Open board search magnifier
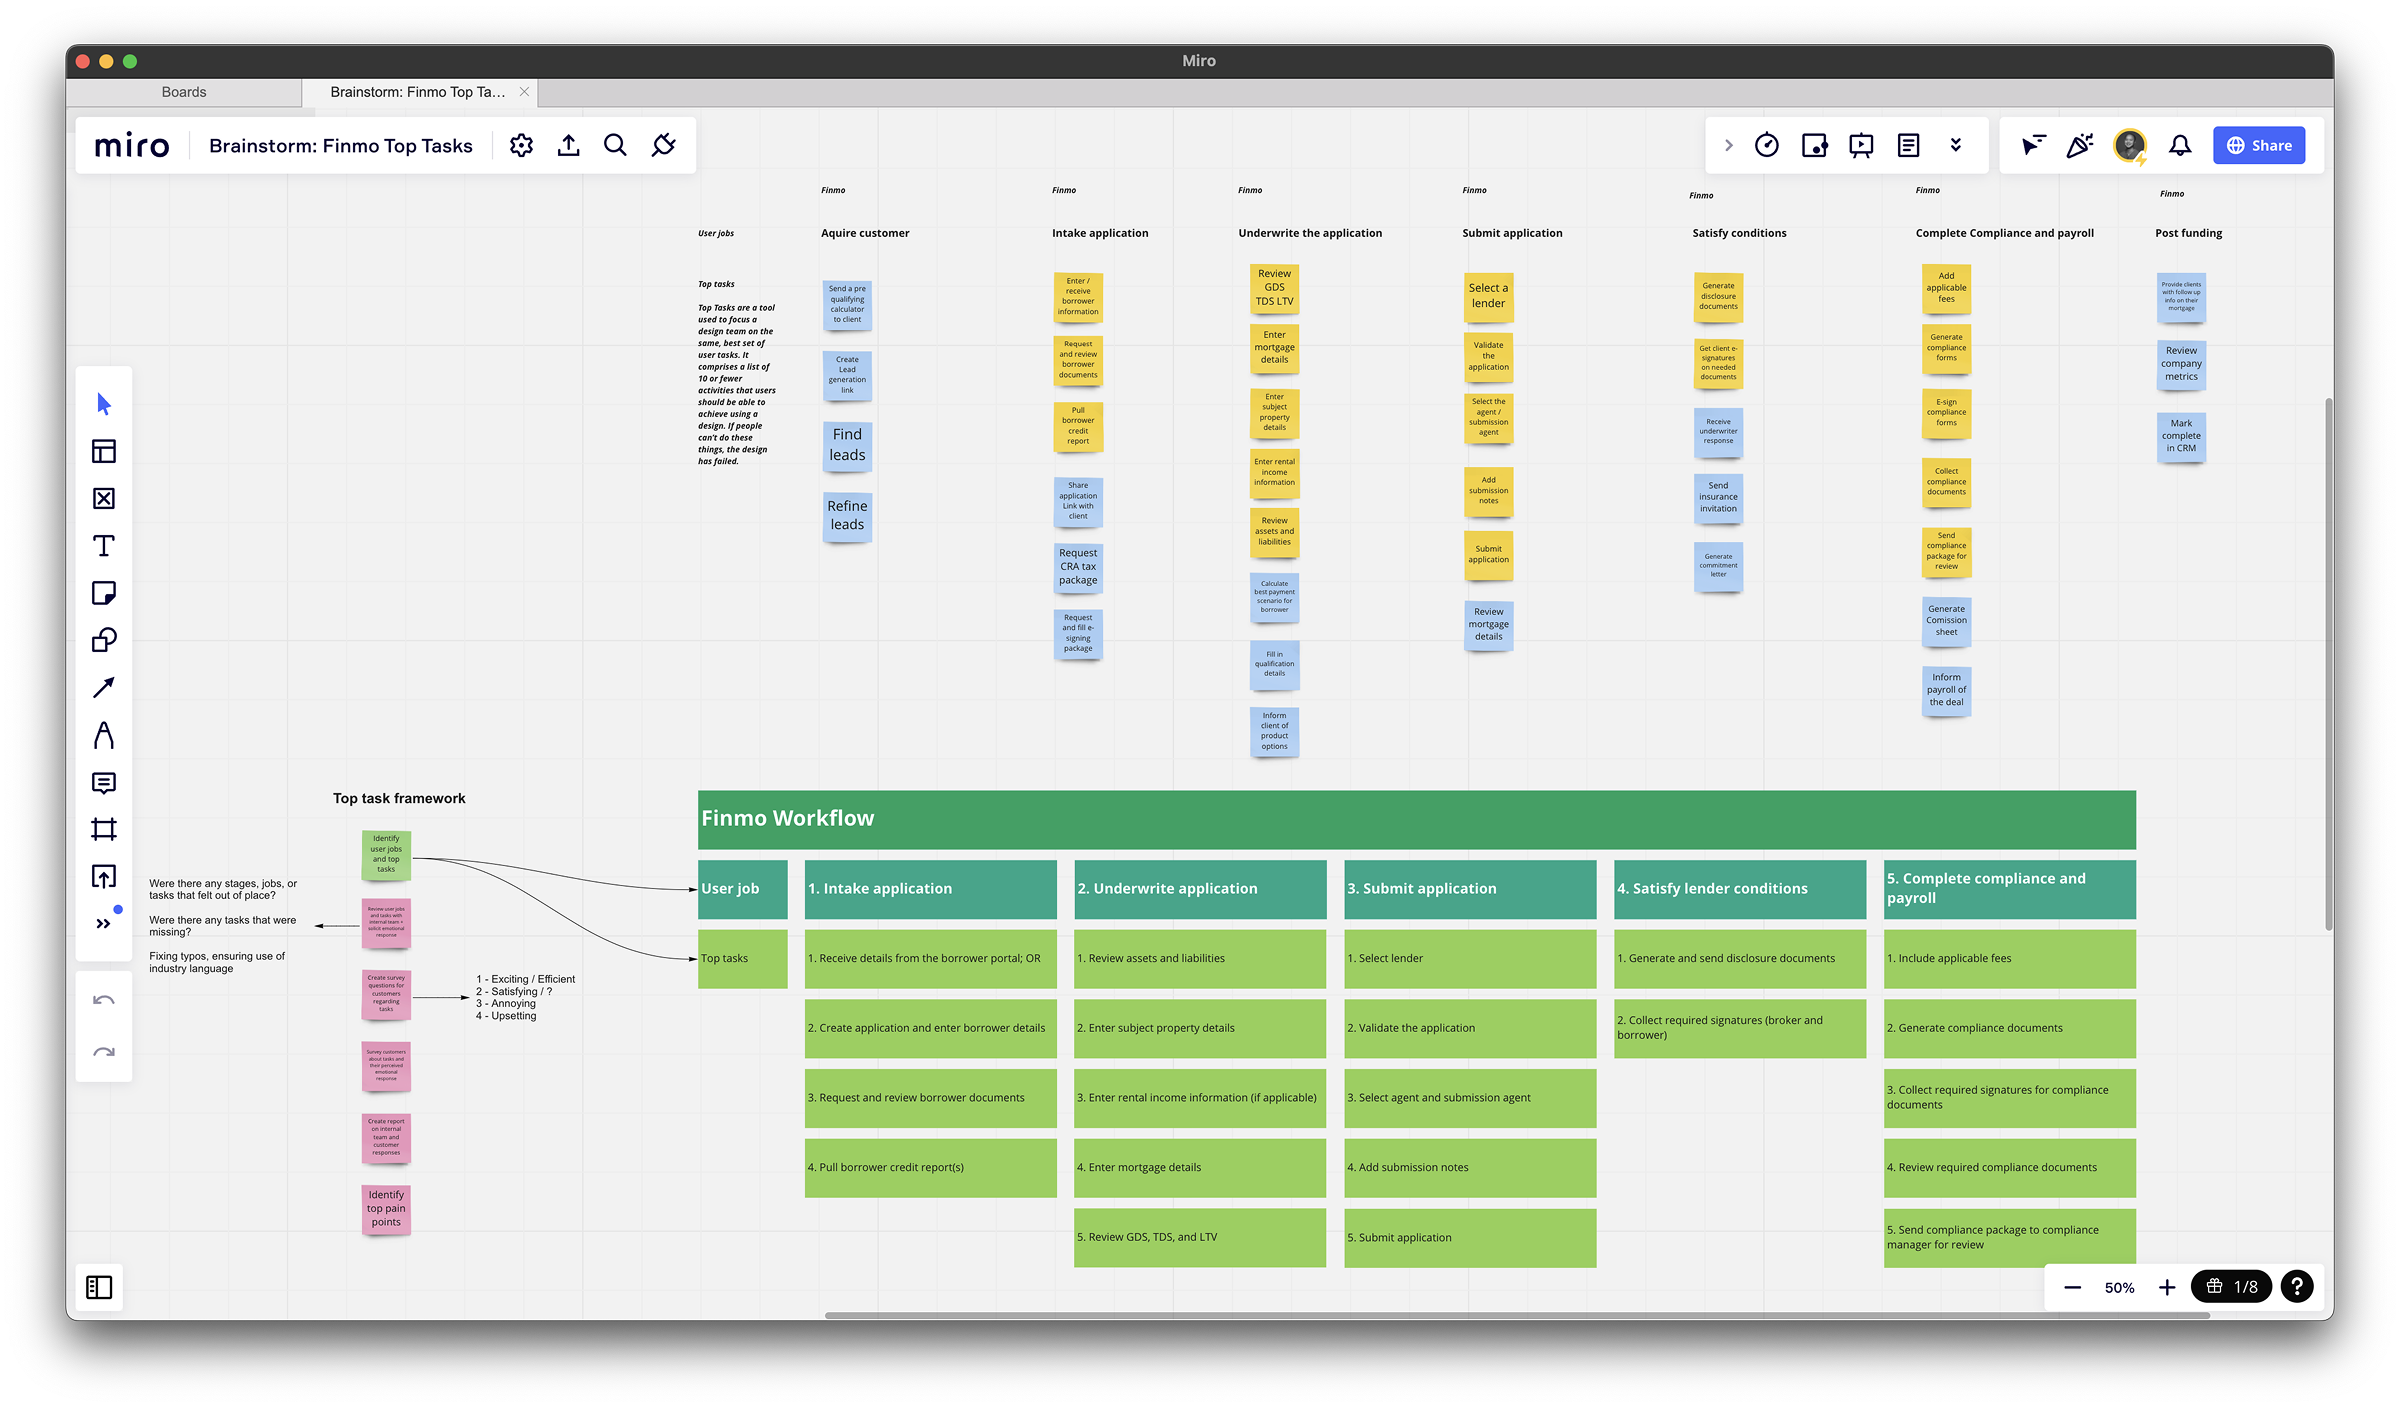The width and height of the screenshot is (2400, 1408). pos(615,146)
